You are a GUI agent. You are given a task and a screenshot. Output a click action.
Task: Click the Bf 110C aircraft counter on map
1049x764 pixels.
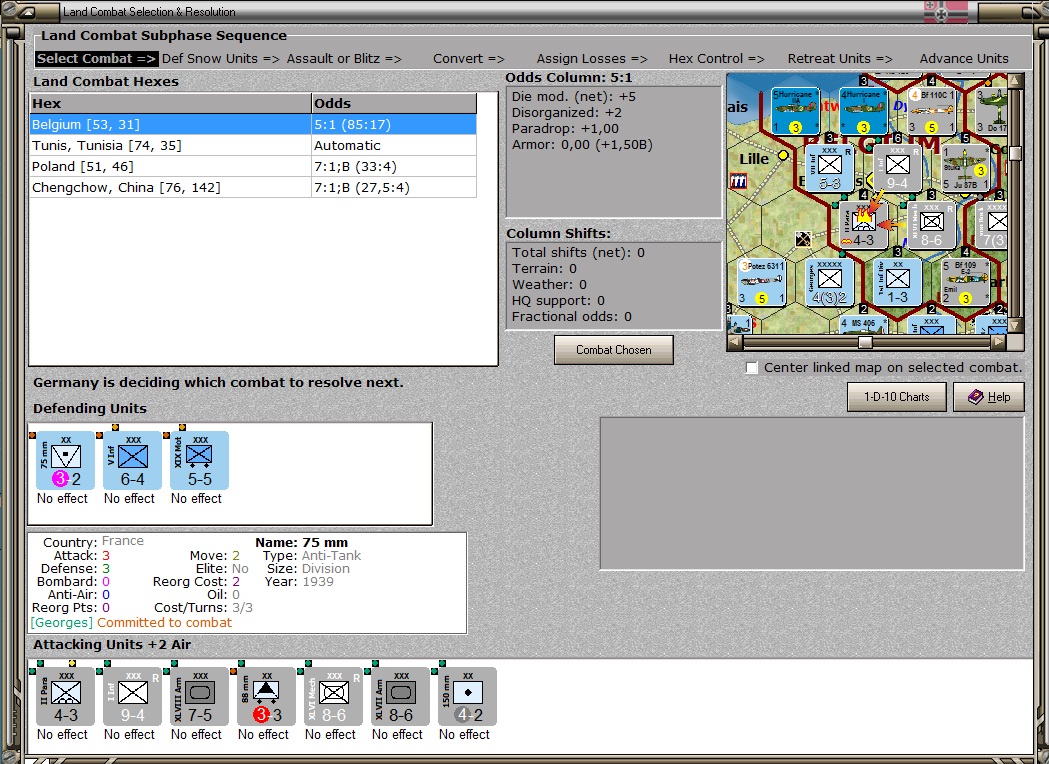(931, 111)
